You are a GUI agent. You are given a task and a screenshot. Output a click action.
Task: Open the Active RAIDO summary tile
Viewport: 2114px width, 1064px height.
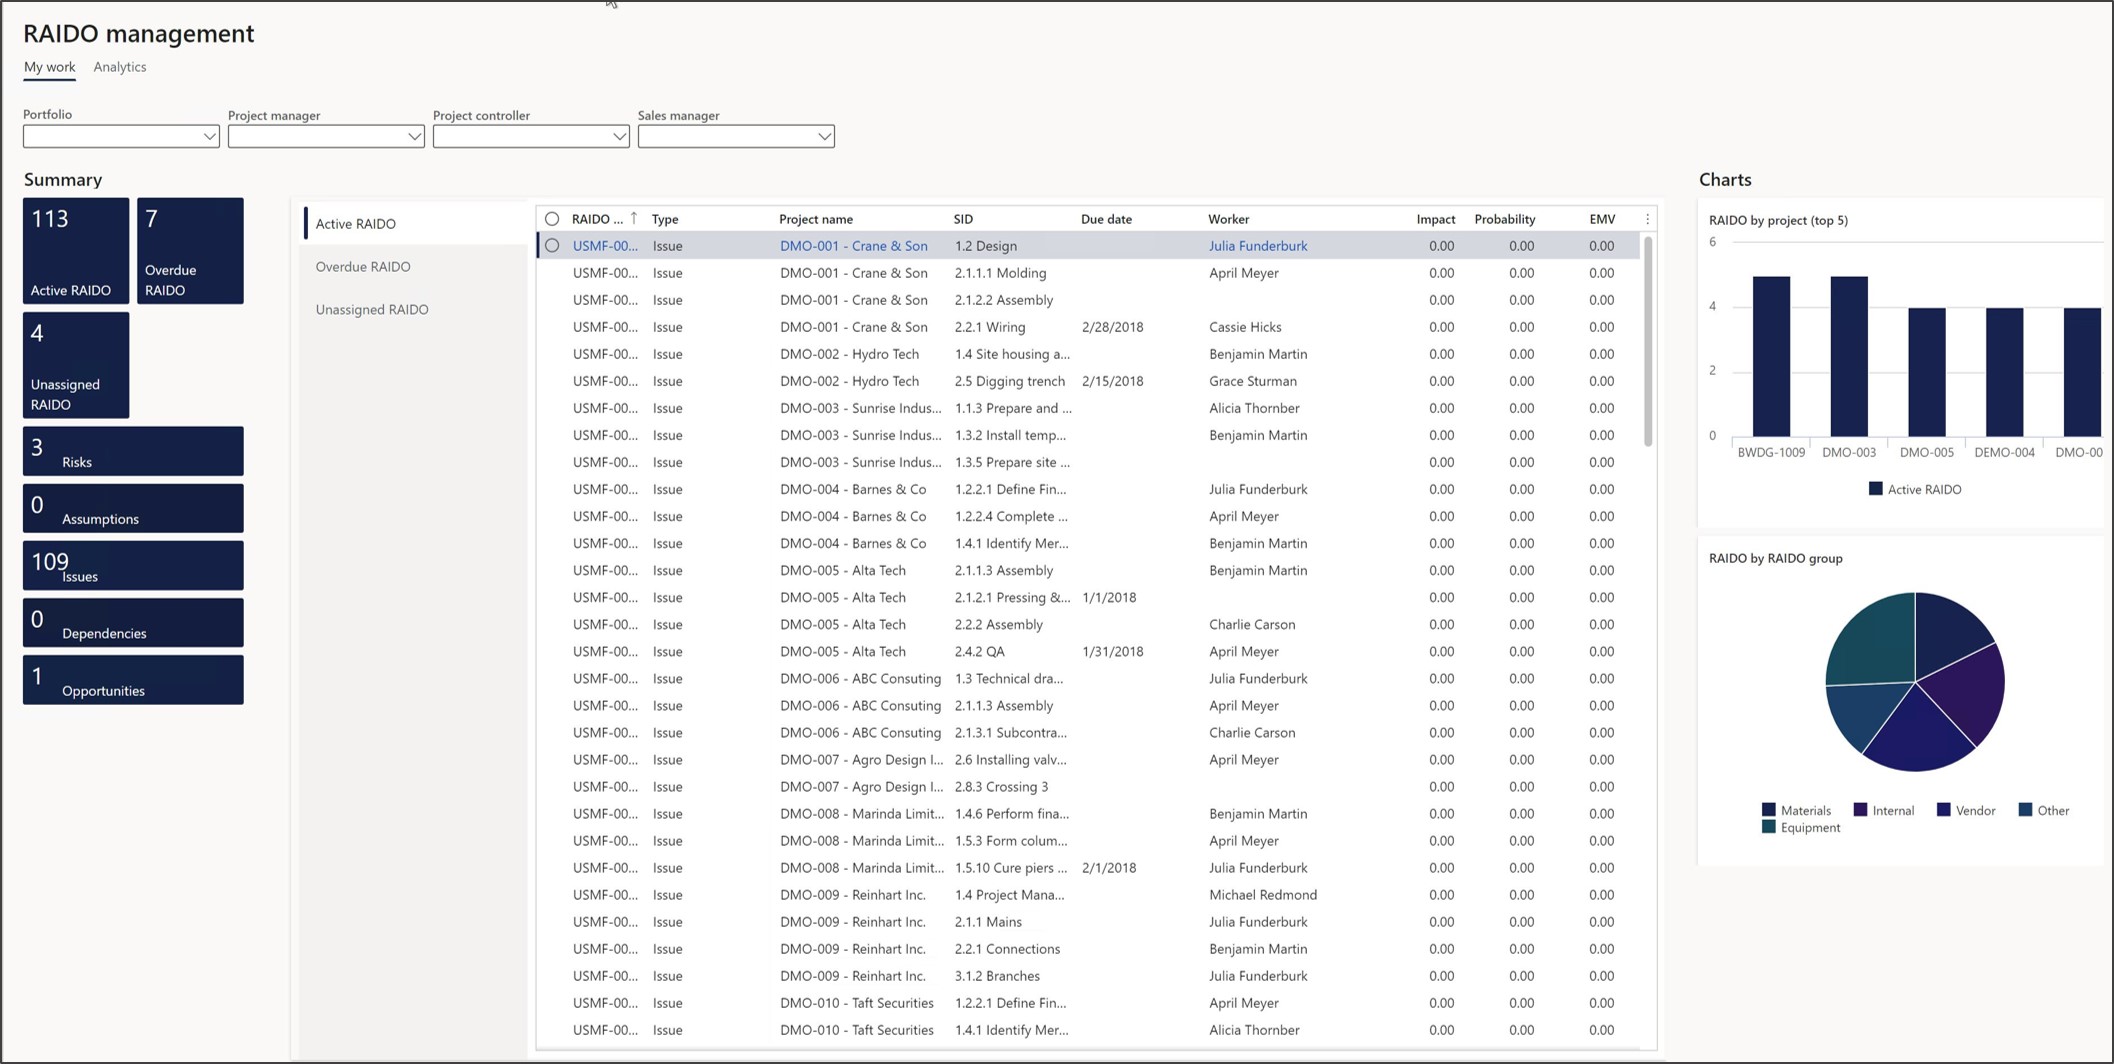tap(76, 250)
